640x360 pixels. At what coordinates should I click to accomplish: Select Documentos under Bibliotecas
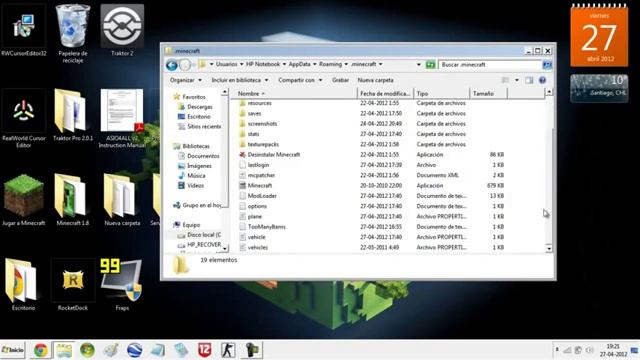point(199,156)
